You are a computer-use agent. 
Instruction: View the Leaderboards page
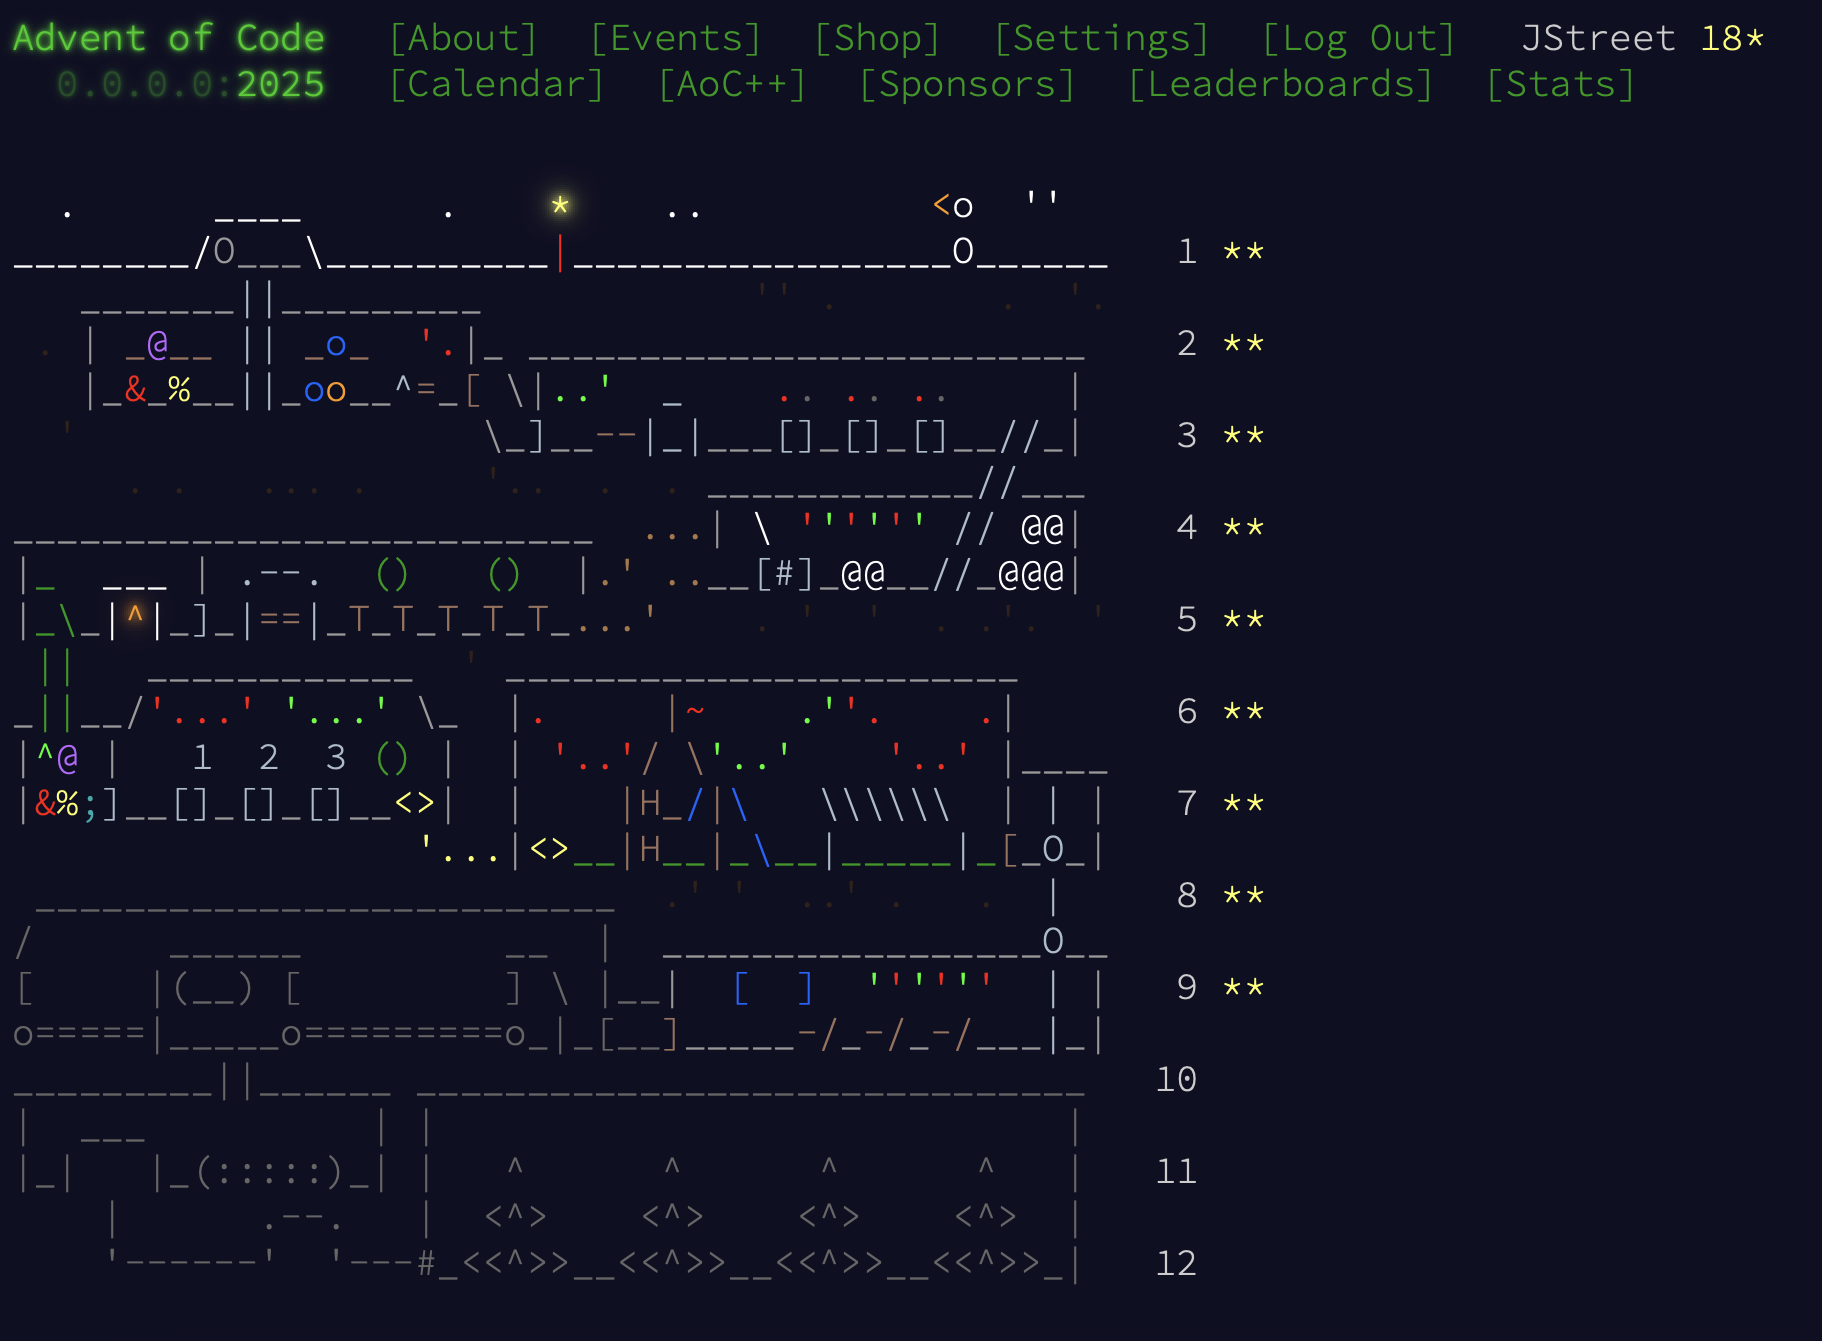[x=1280, y=84]
